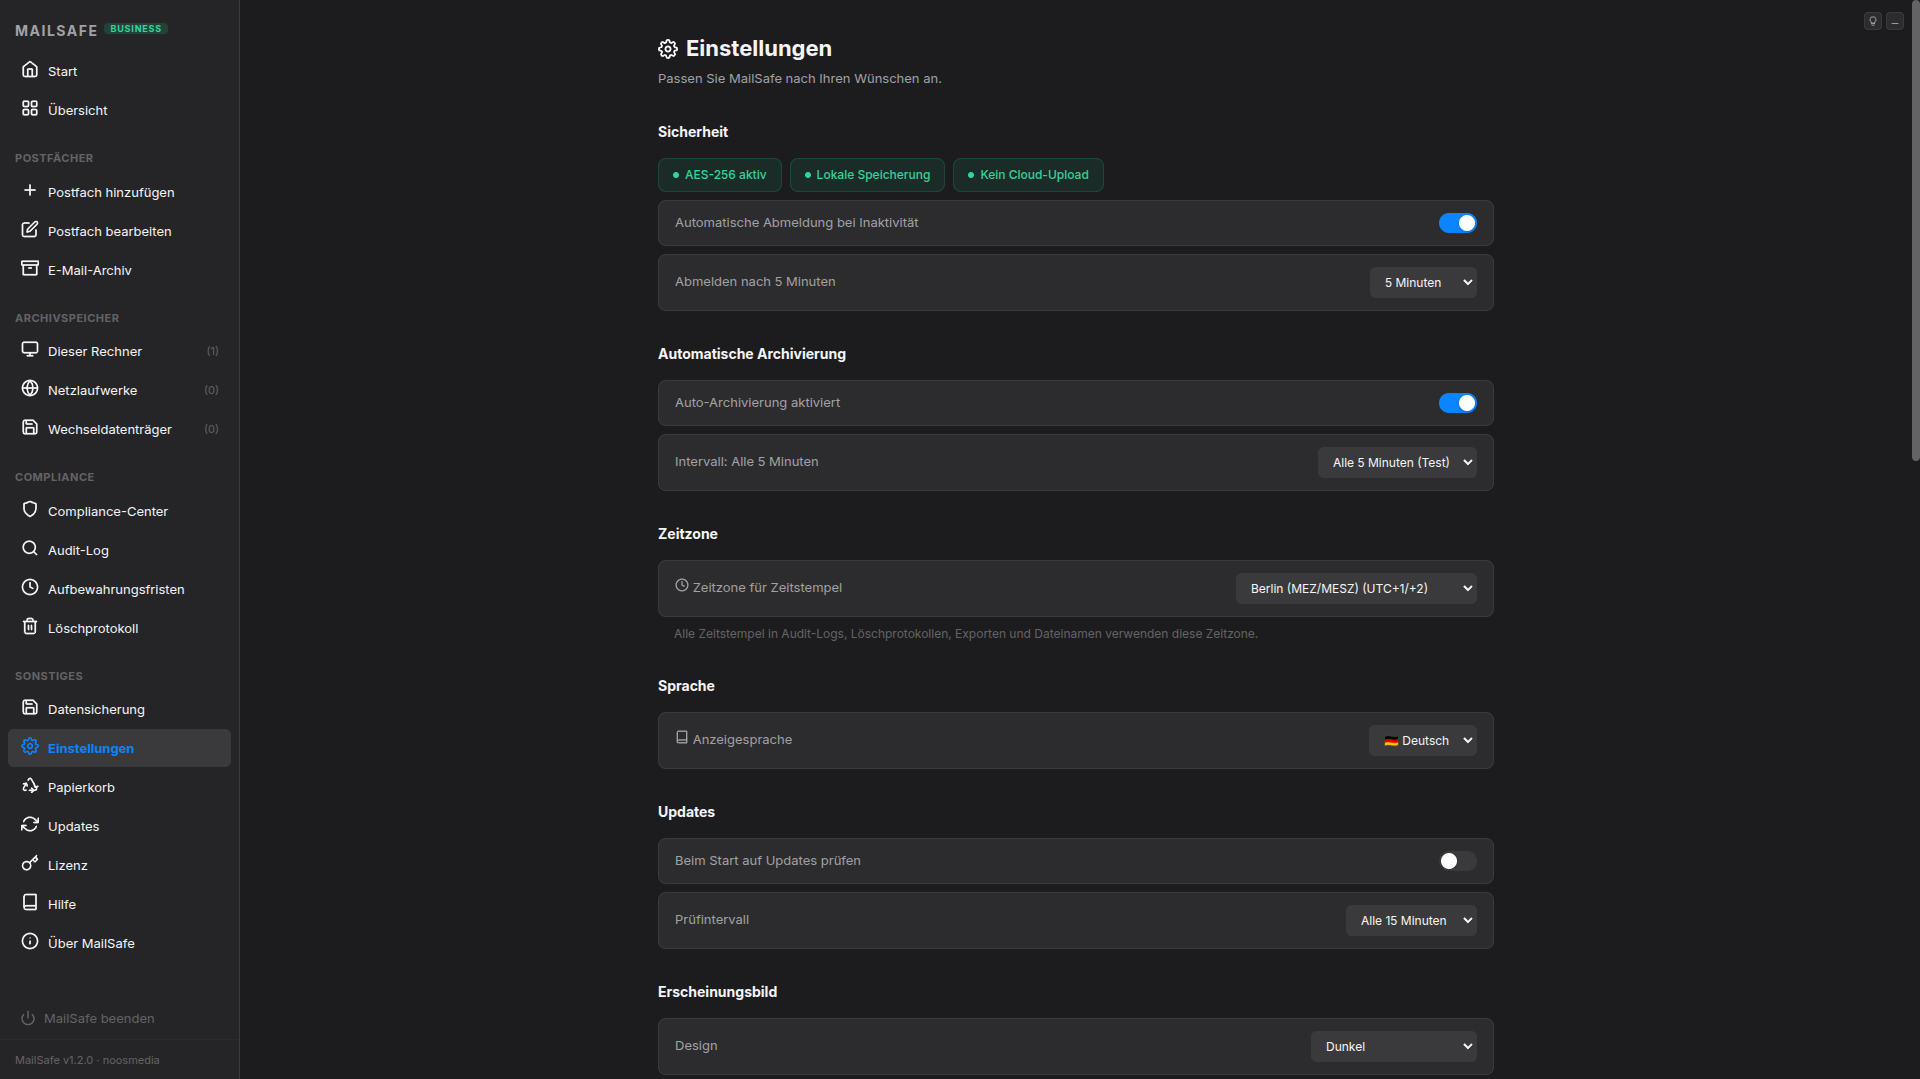Open the Prüfintervall selector set to Alle 15 Minuten

pyautogui.click(x=1410, y=919)
